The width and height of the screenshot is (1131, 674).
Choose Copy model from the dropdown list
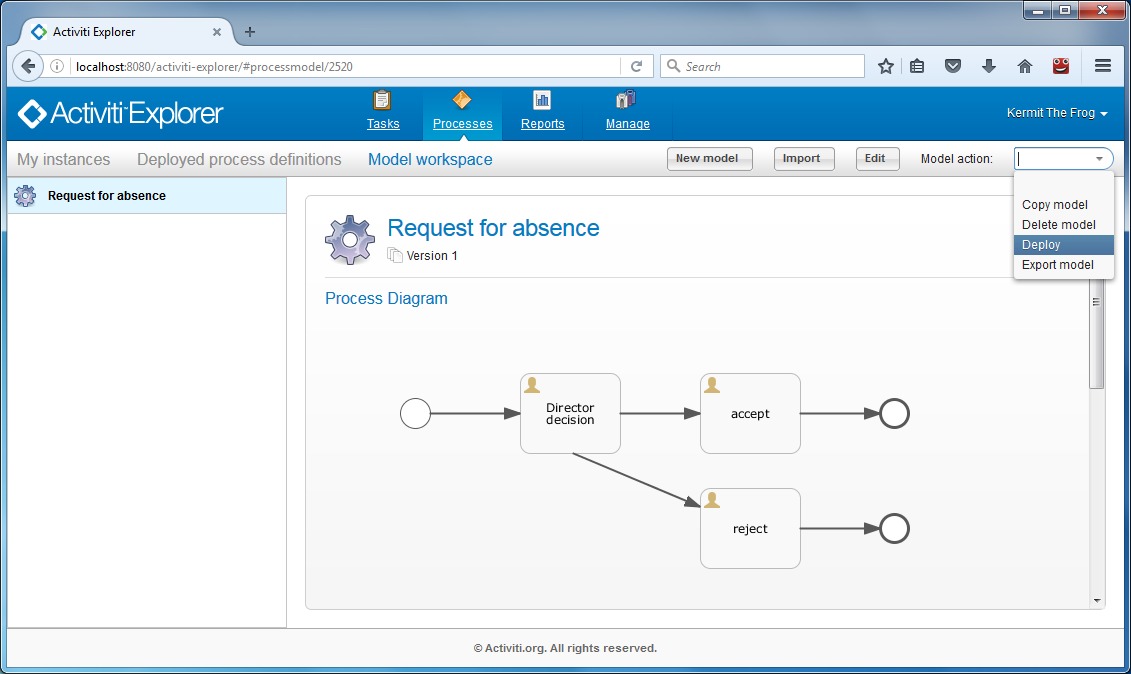(x=1054, y=205)
